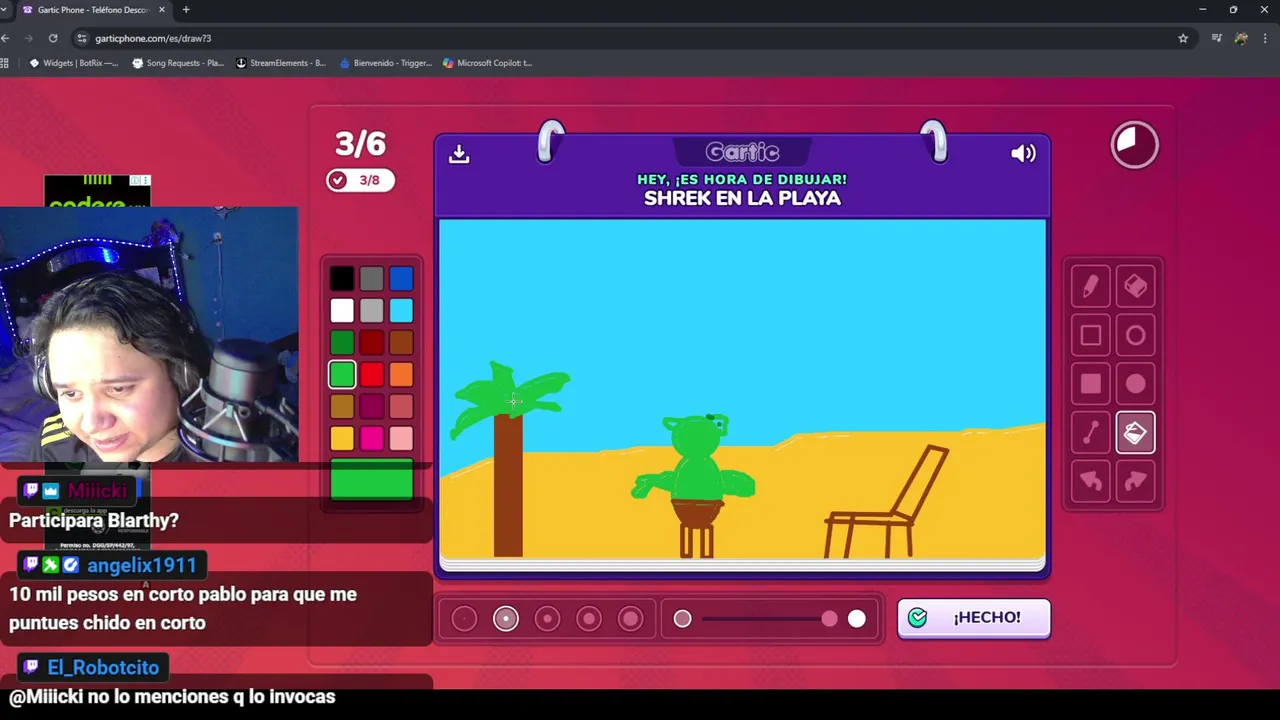Select the fourth brush size
1280x720 pixels.
589,619
